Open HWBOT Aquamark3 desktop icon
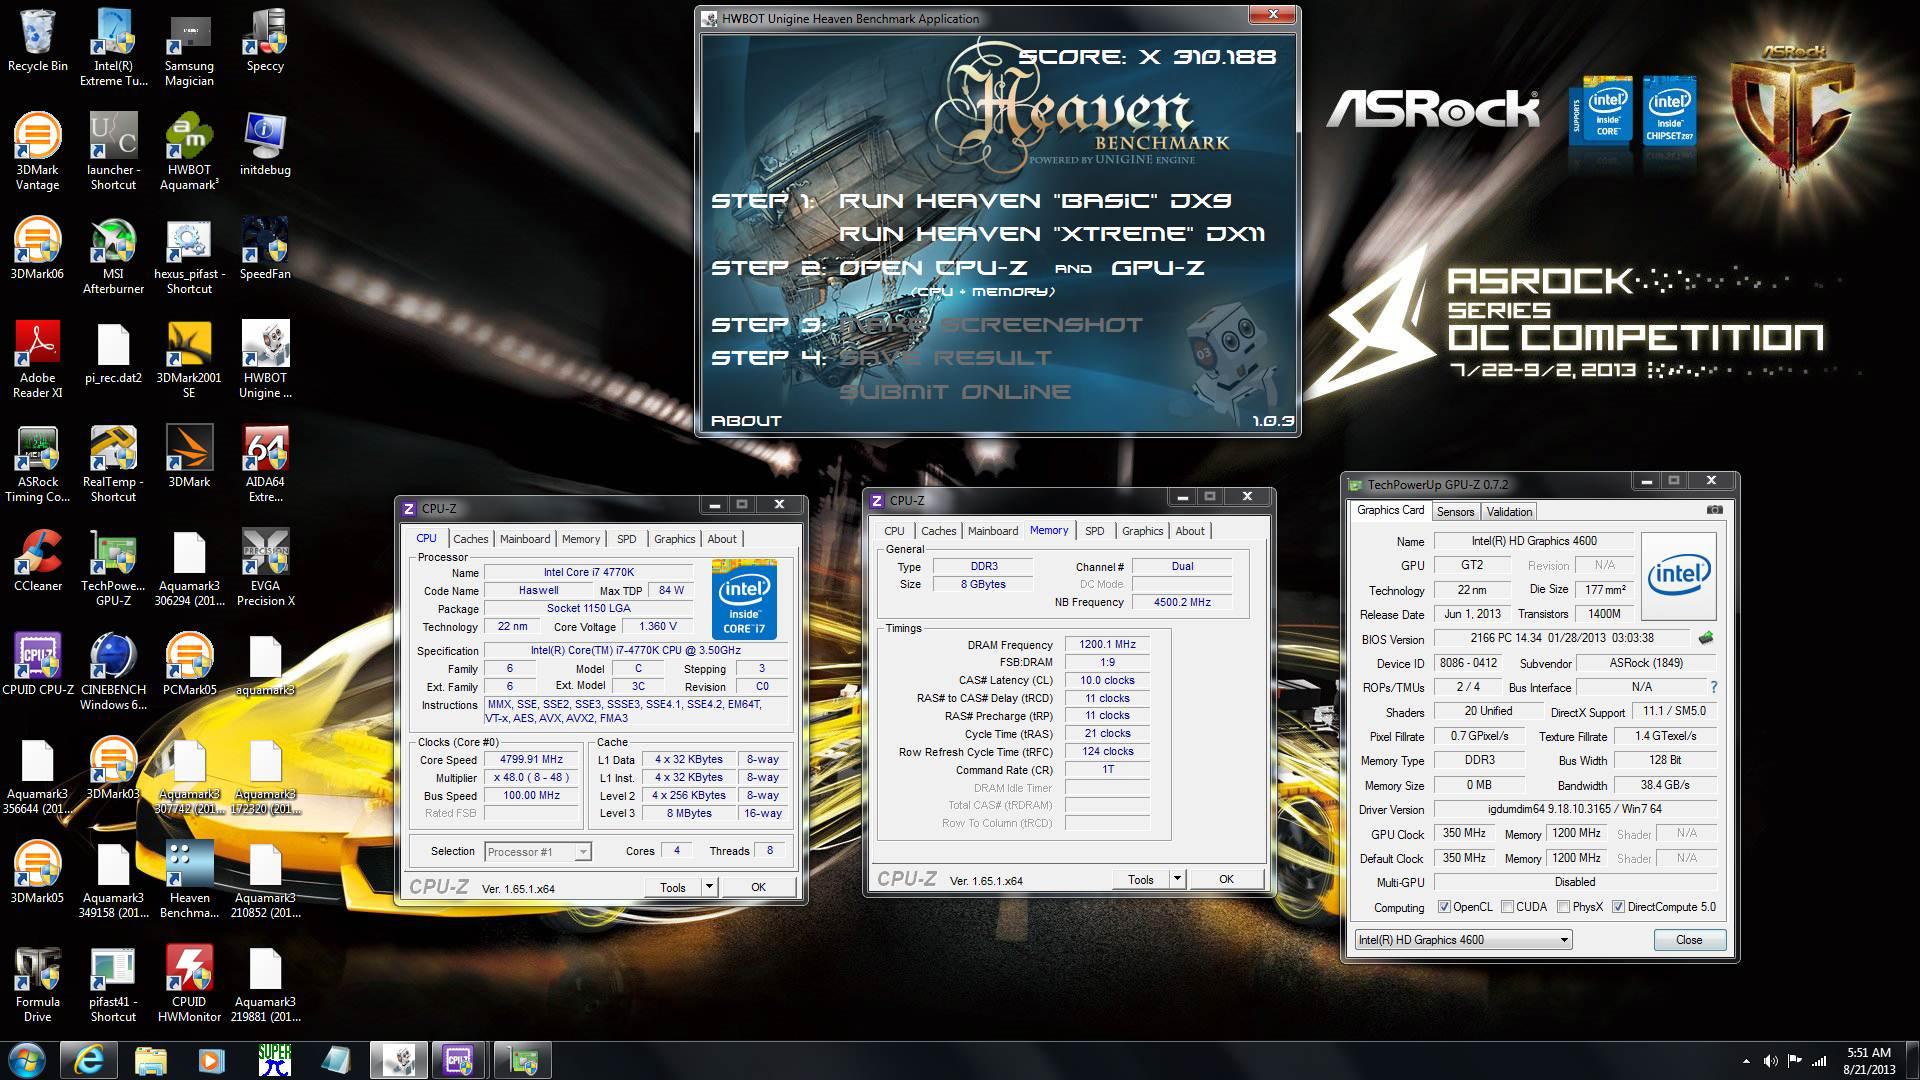Screen dimensions: 1920x1080 (x=189, y=151)
